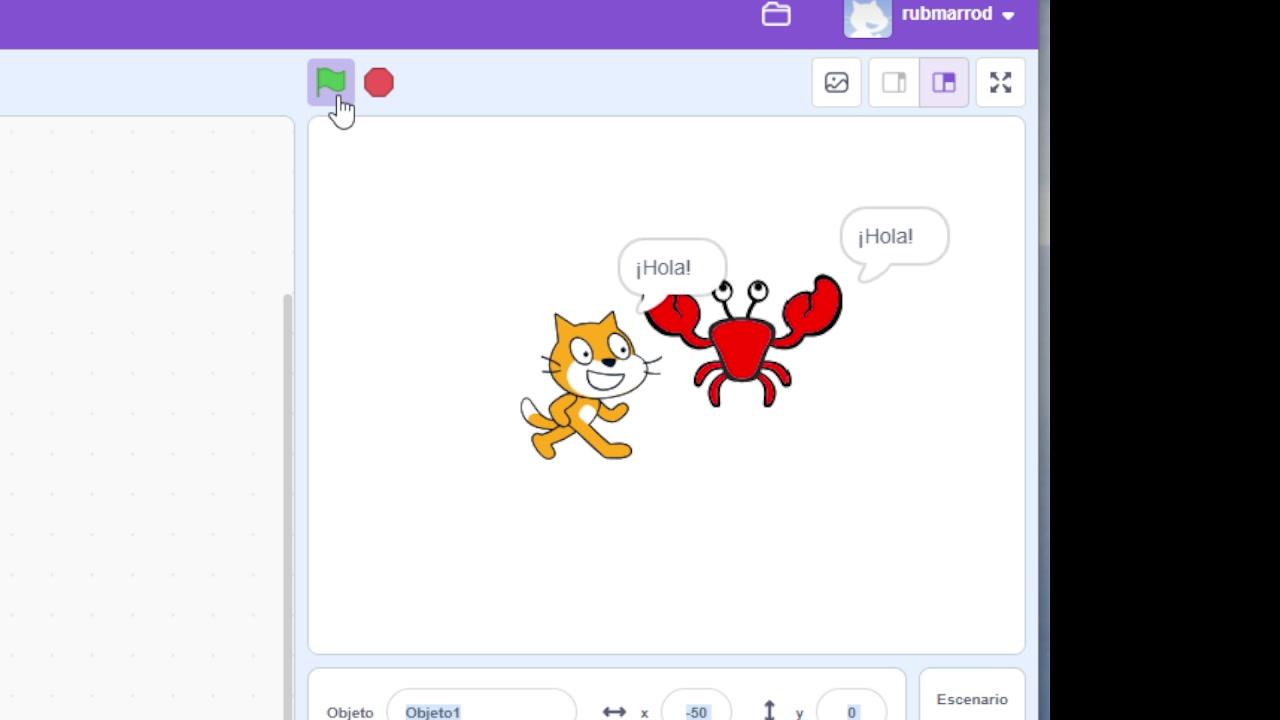Click the green flag to run
Image resolution: width=1280 pixels, height=720 pixels.
330,82
